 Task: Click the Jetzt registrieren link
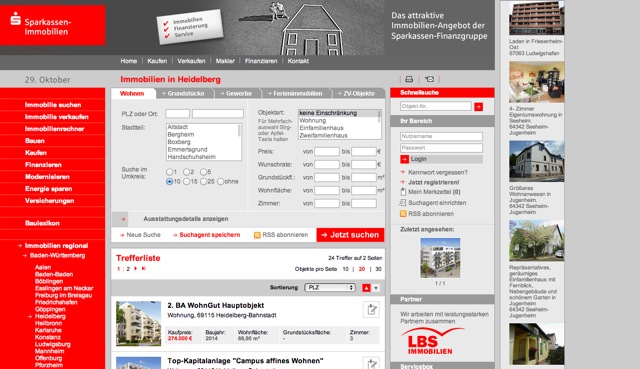click(x=433, y=182)
